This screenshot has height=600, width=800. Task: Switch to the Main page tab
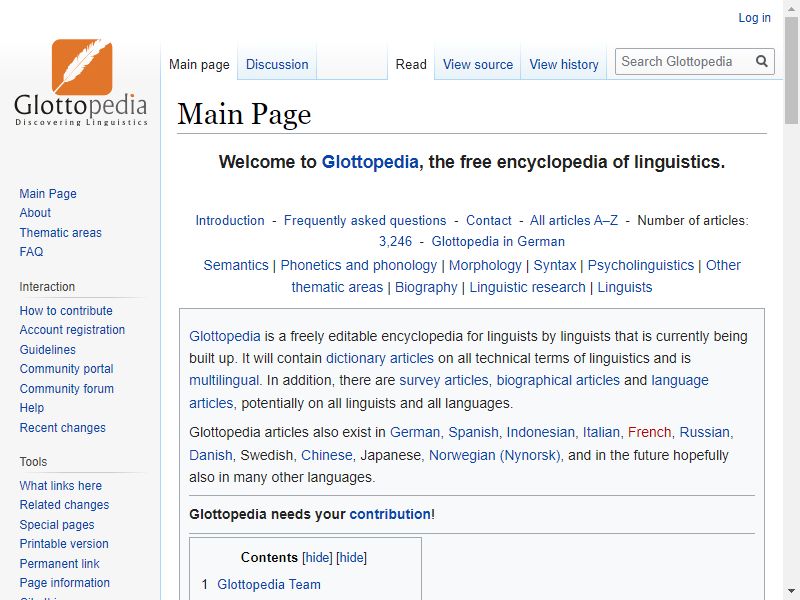199,65
